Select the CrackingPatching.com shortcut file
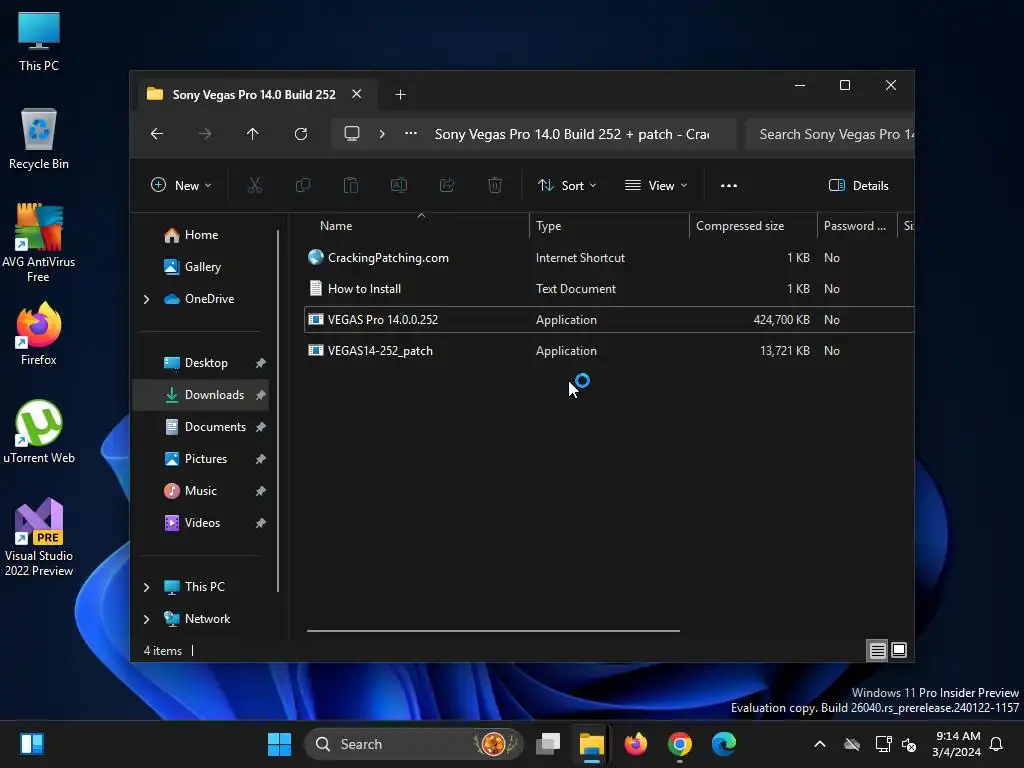 609,257
